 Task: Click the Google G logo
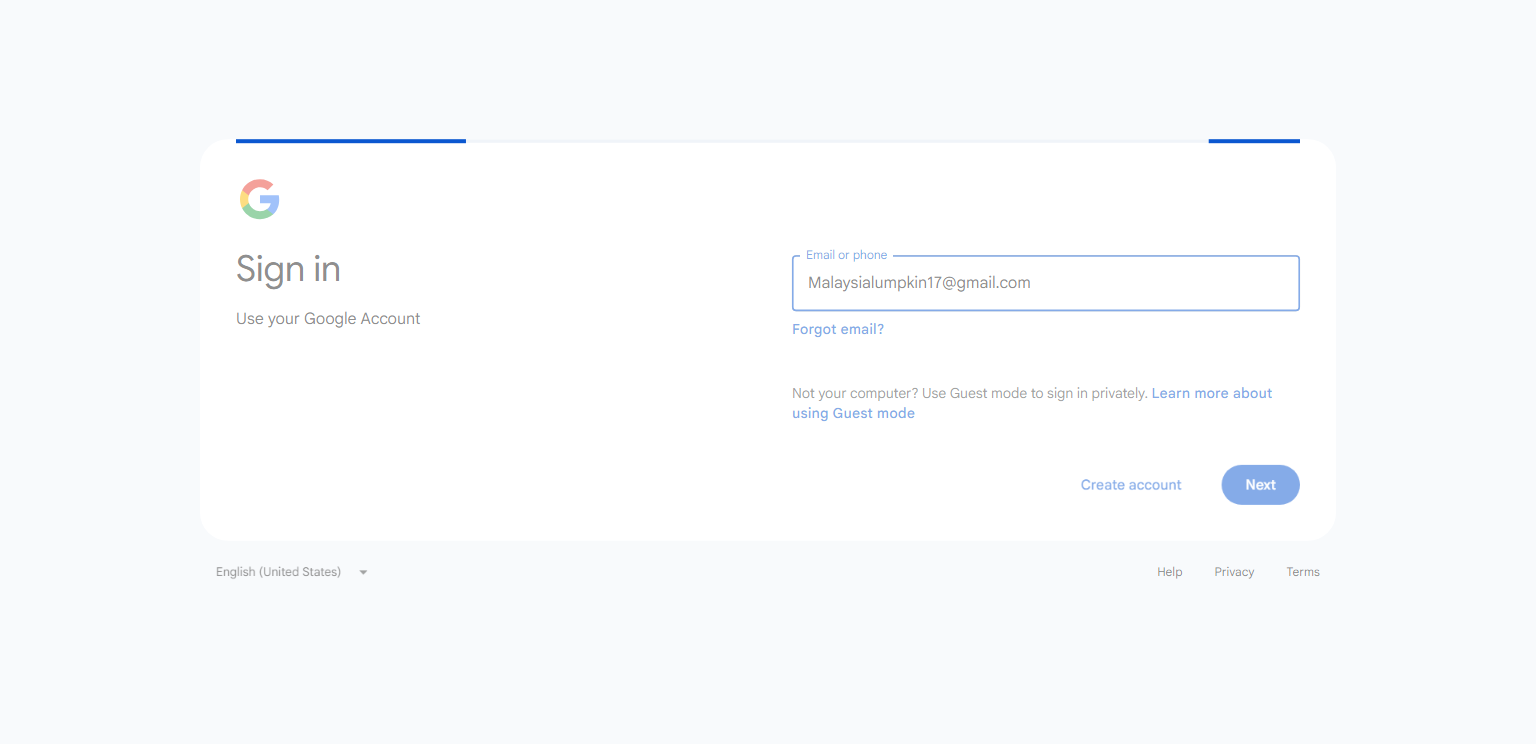pyautogui.click(x=260, y=199)
